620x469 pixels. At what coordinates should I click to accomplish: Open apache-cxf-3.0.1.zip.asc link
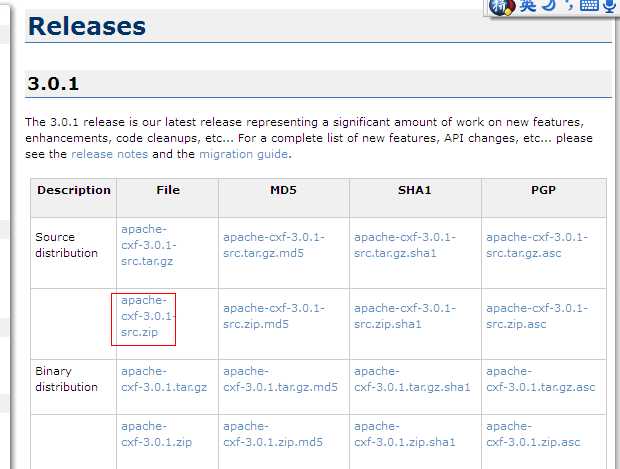533,434
